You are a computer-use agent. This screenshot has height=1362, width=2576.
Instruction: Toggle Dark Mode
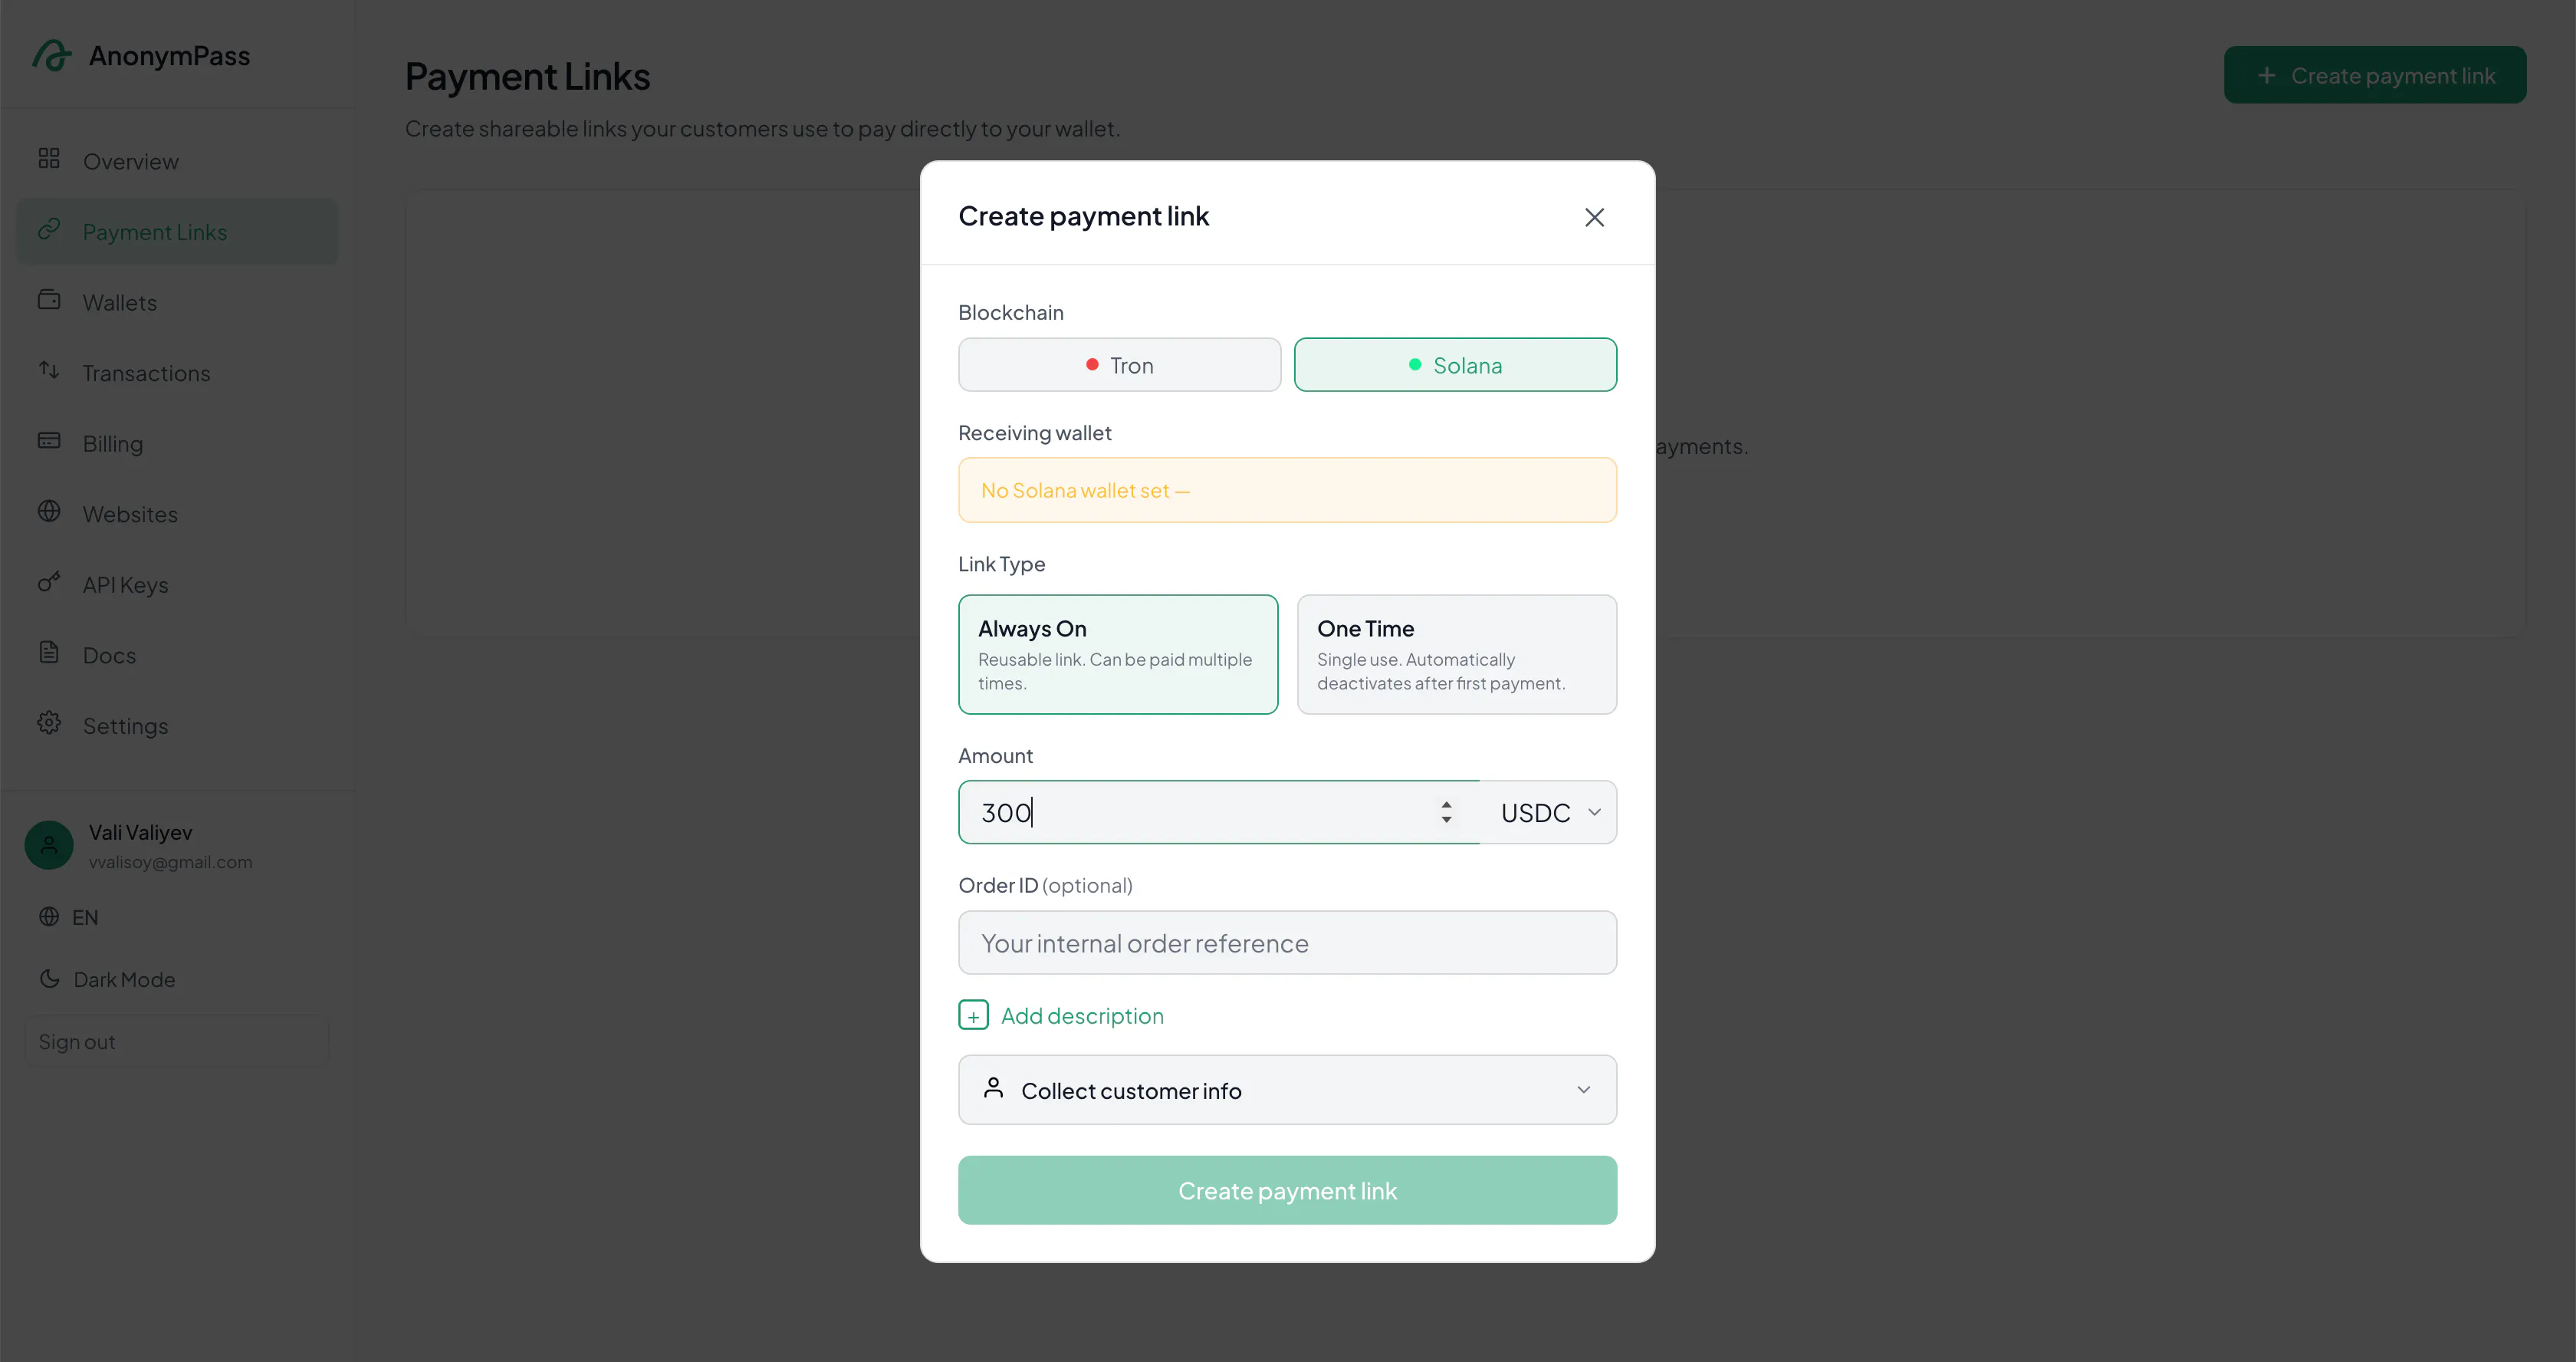click(107, 980)
